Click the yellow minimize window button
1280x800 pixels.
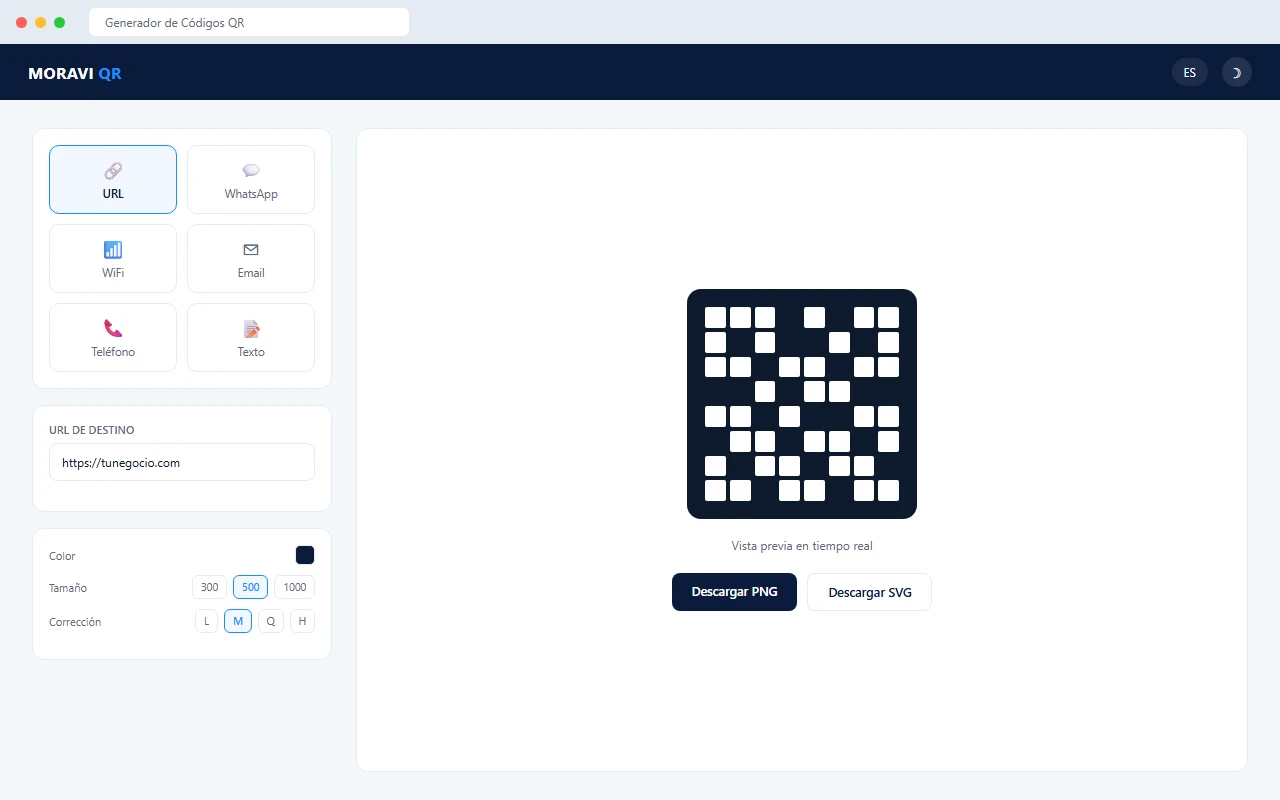pos(41,22)
